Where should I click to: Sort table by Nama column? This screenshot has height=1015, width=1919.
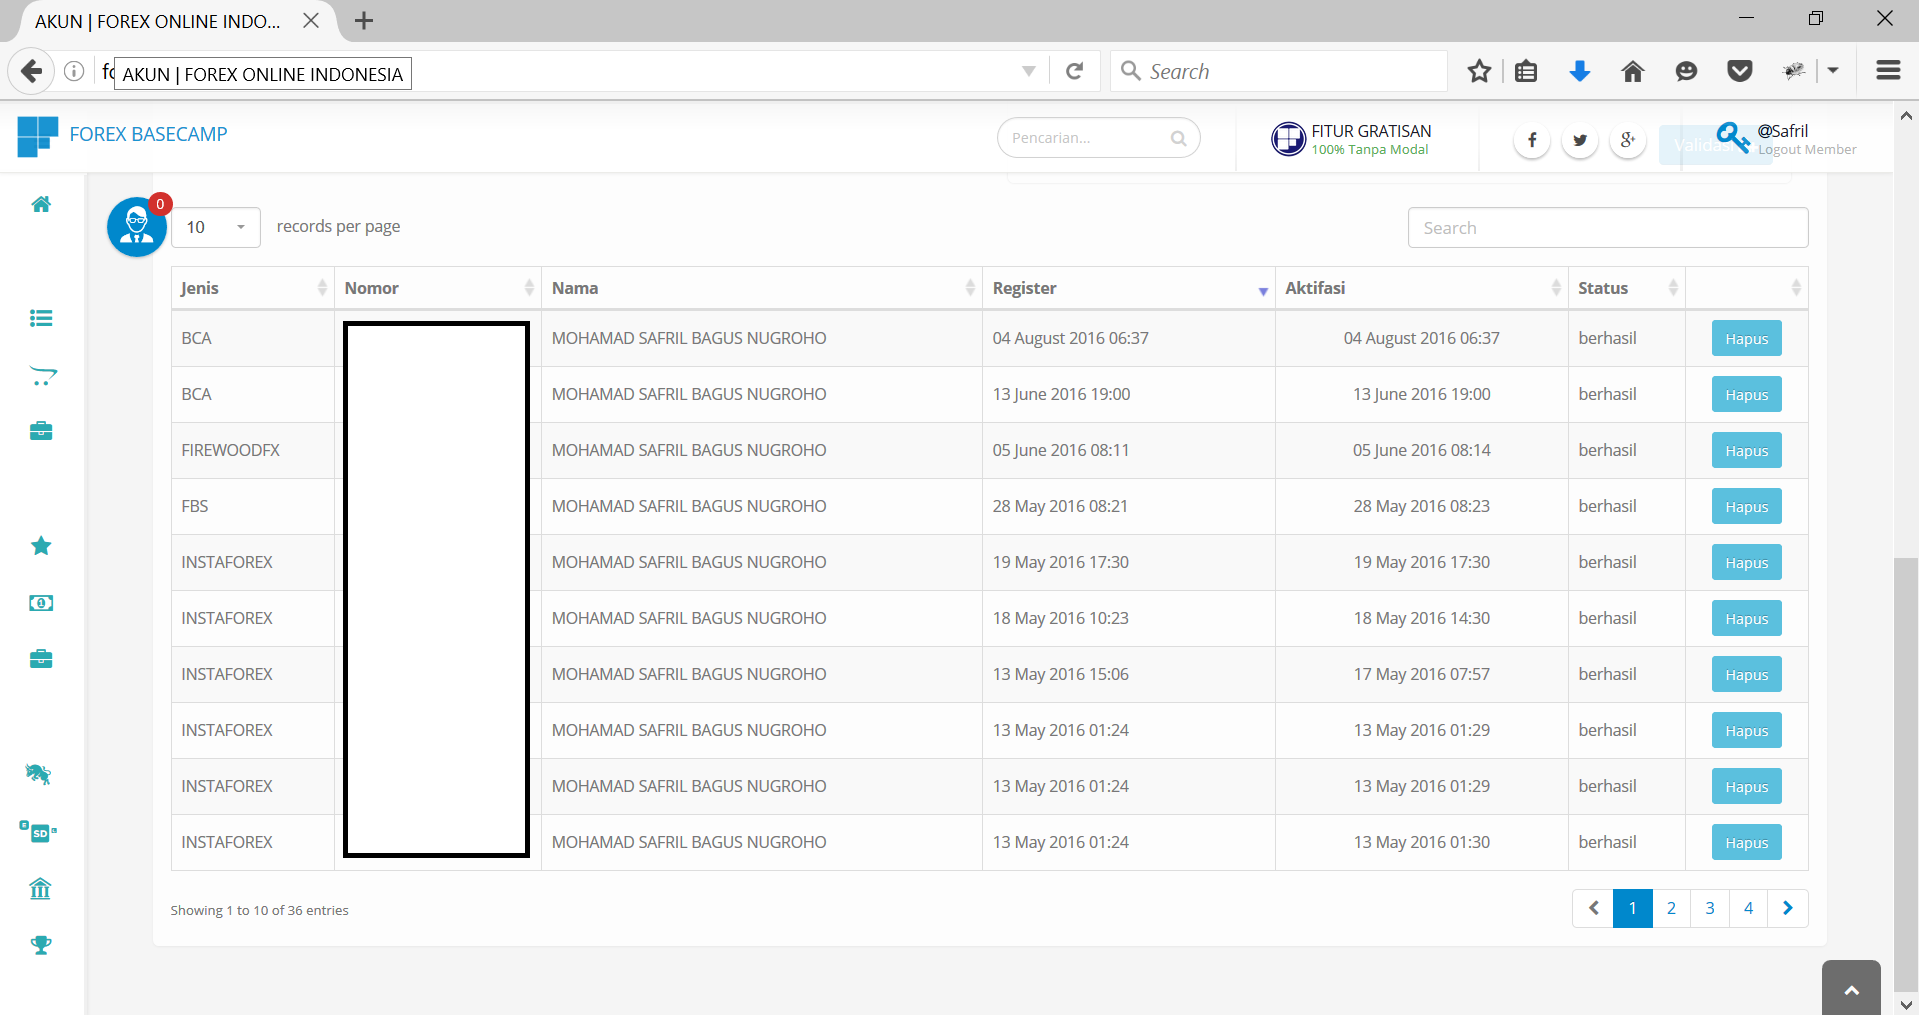click(x=762, y=288)
